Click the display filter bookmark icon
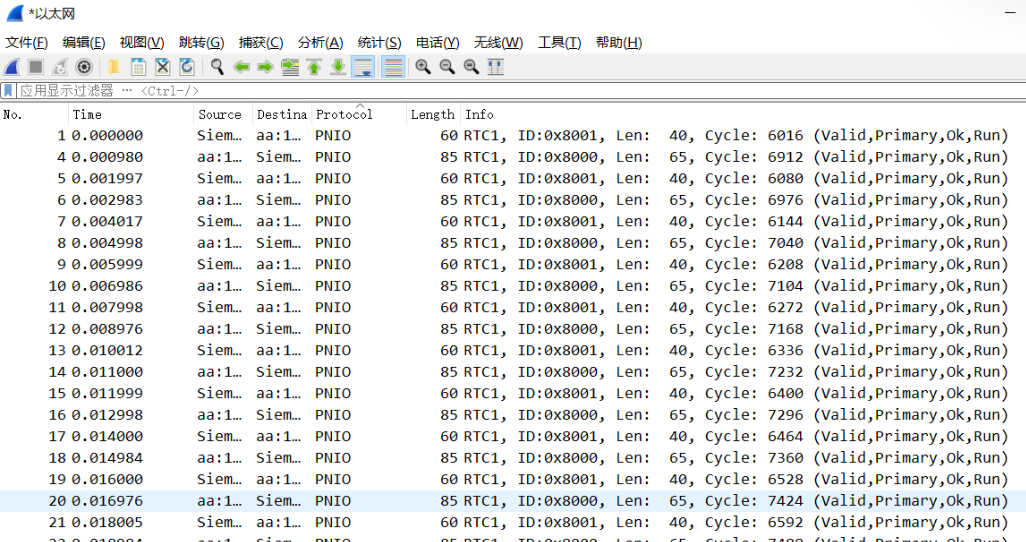Screen dimensions: 1026x542 coord(8,90)
